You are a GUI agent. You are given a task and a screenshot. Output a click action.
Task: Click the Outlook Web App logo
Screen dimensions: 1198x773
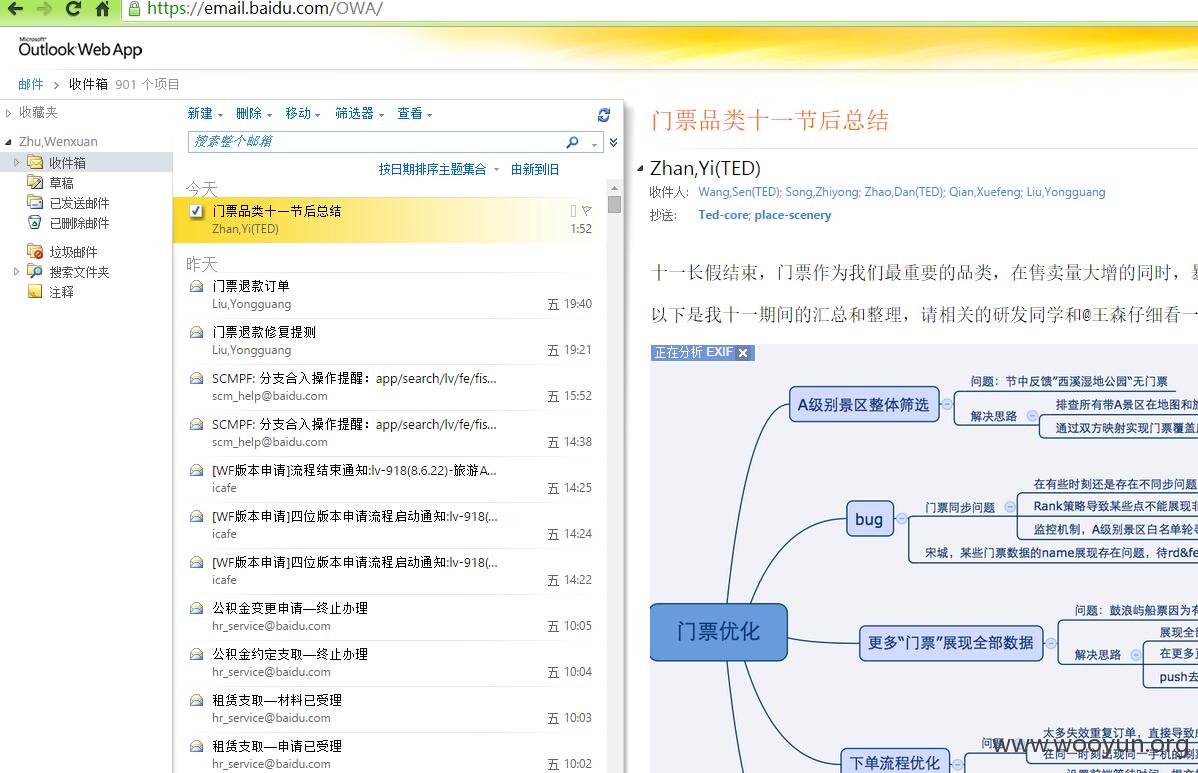click(80, 48)
